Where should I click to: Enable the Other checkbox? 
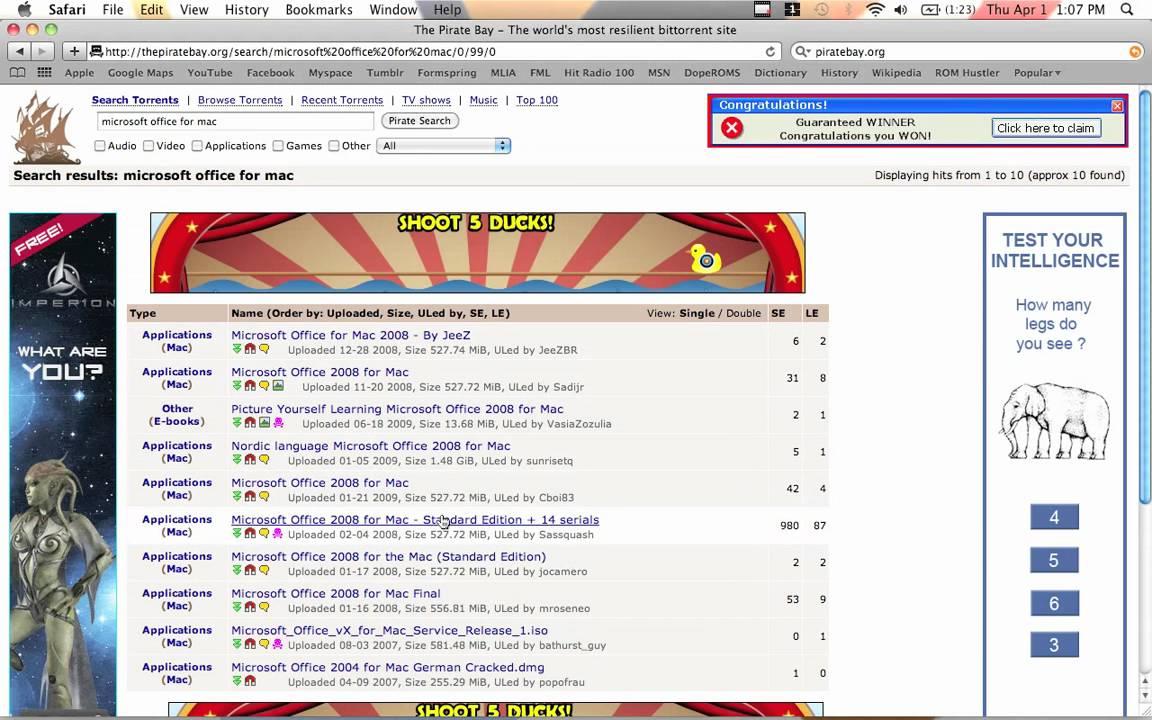click(x=334, y=145)
